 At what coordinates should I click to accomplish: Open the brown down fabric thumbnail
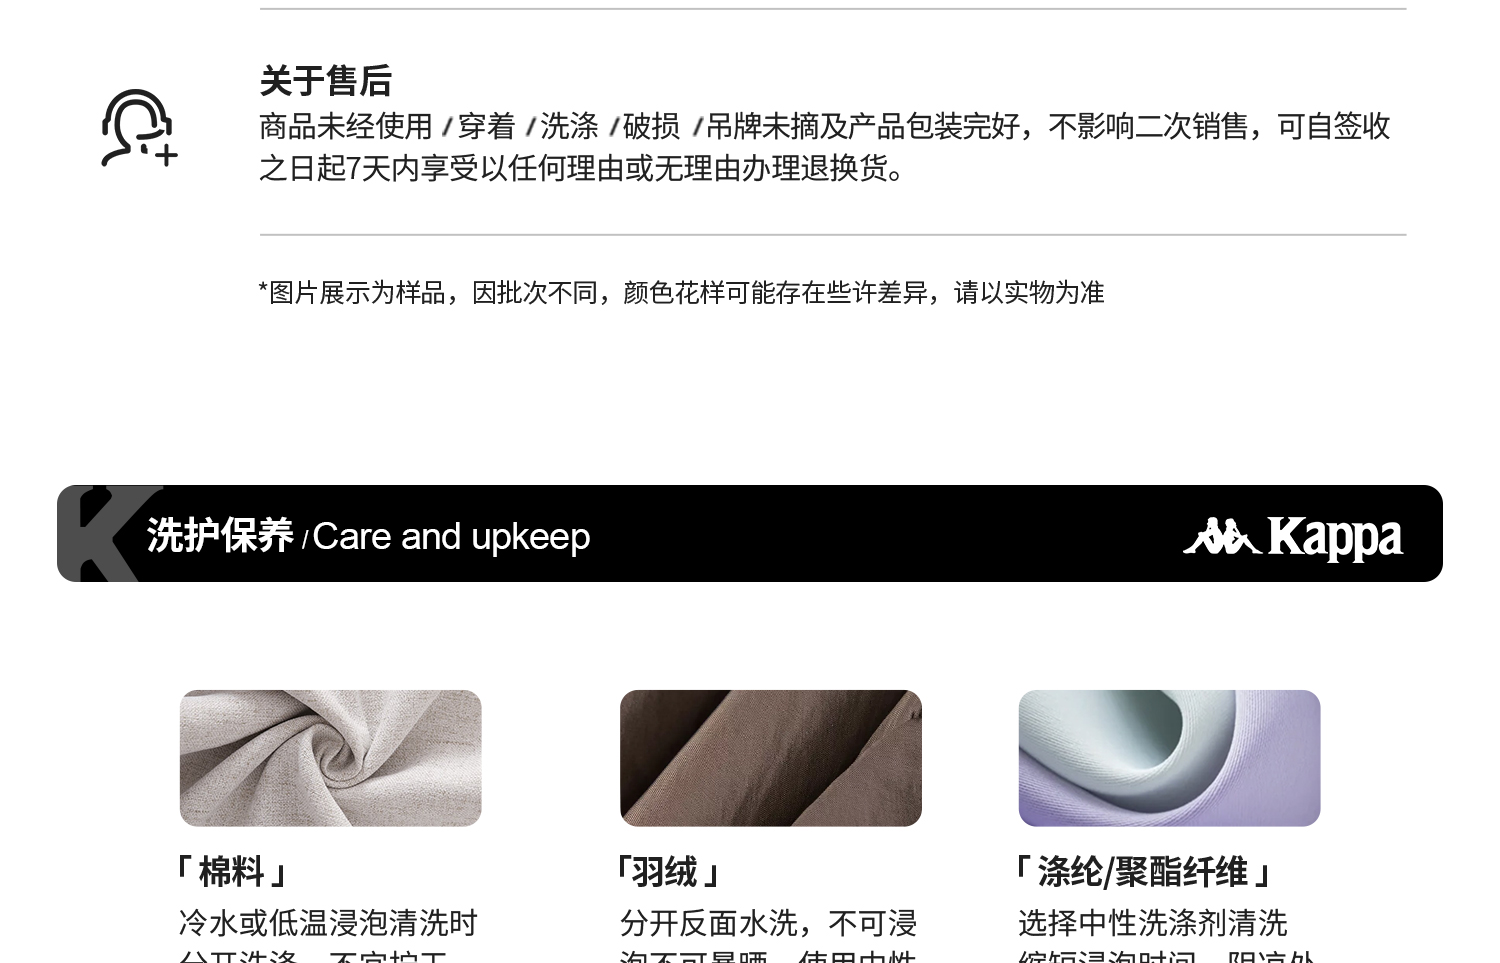click(x=770, y=758)
